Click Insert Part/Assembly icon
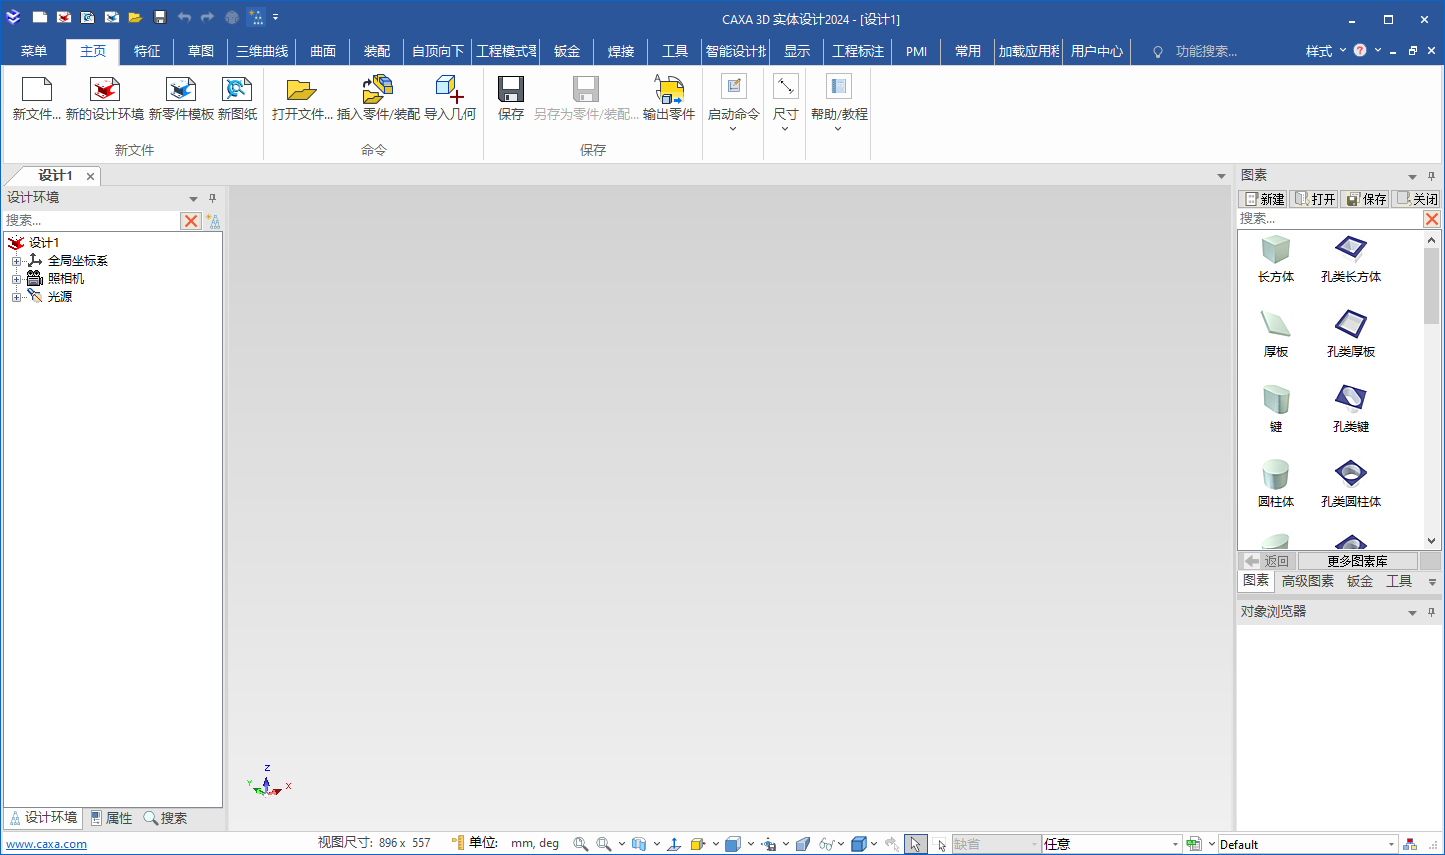The height and width of the screenshot is (855, 1445). [x=378, y=91]
